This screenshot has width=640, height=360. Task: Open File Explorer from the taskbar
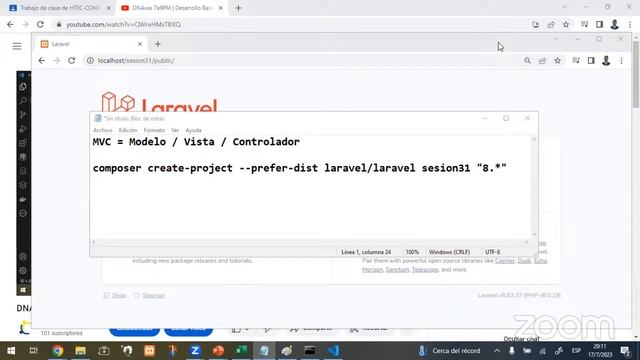click(80, 351)
